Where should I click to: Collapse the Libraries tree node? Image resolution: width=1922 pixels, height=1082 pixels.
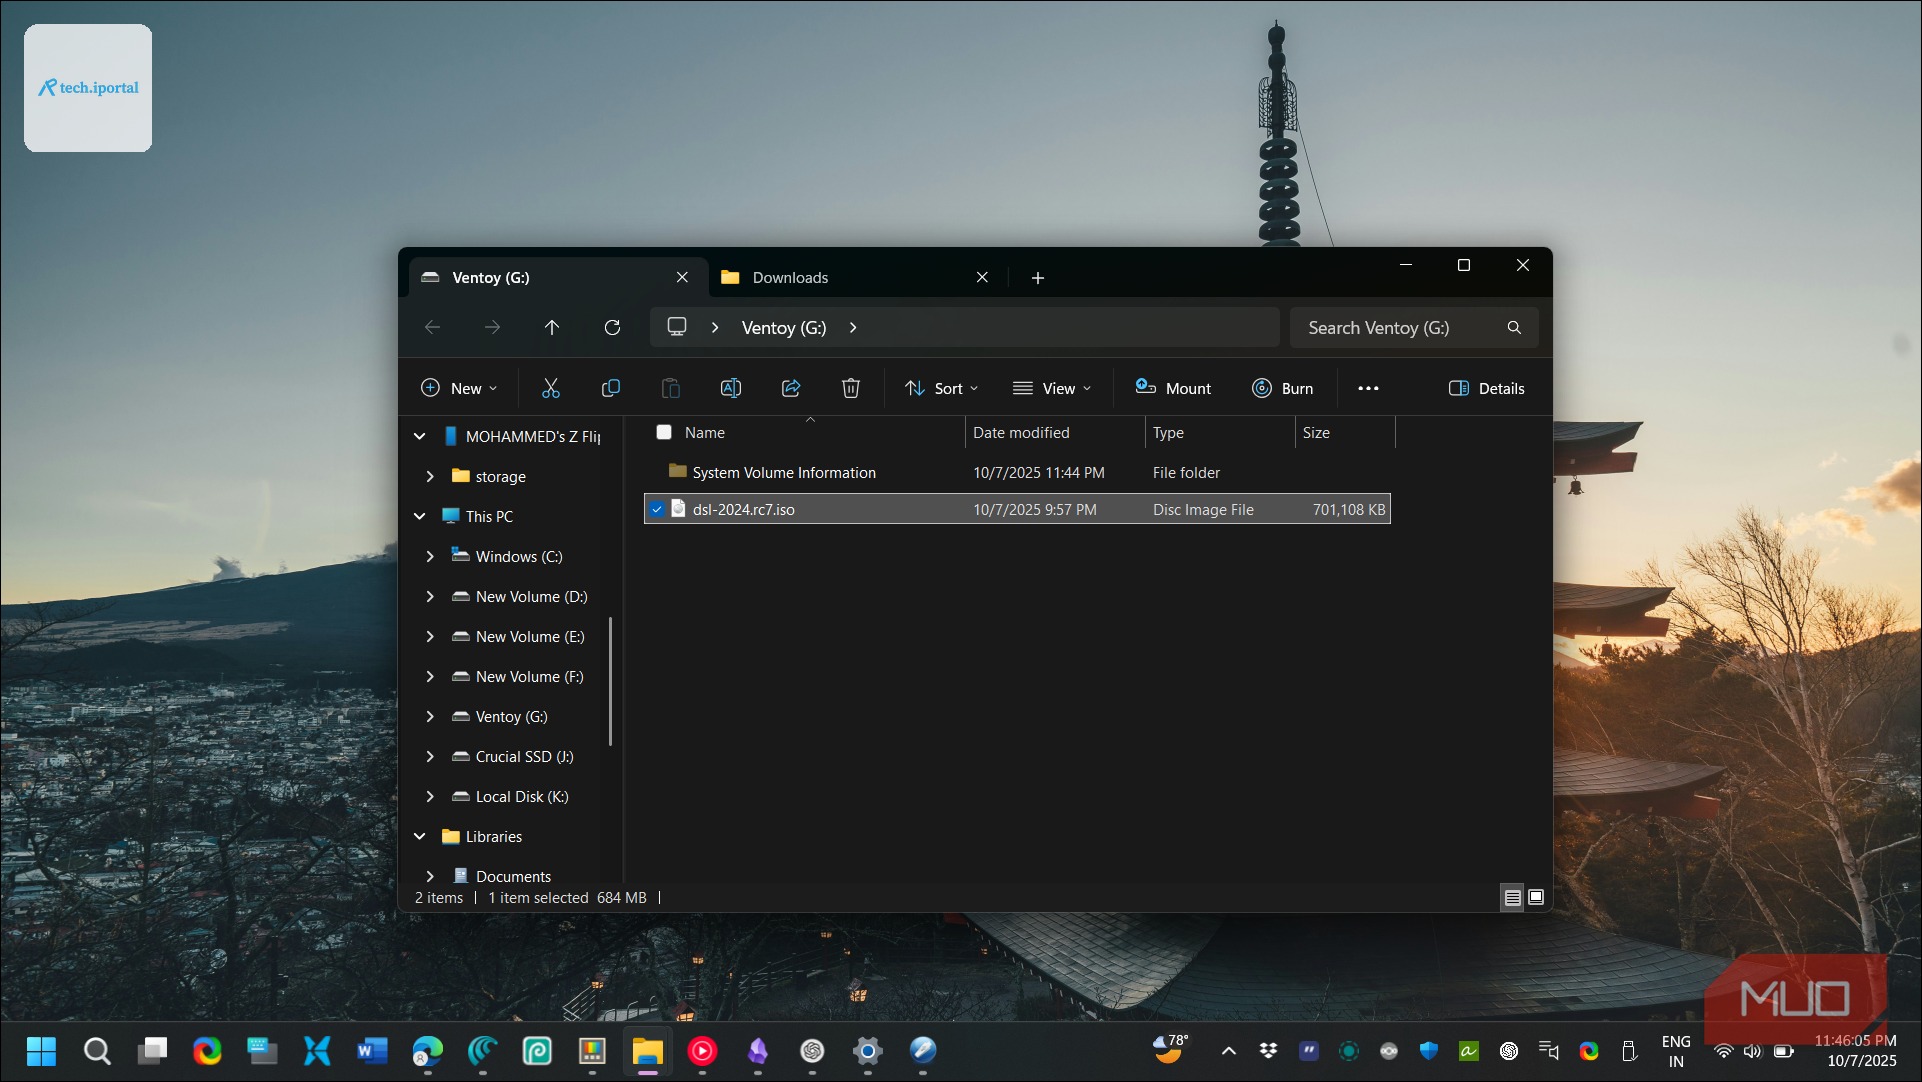point(420,836)
